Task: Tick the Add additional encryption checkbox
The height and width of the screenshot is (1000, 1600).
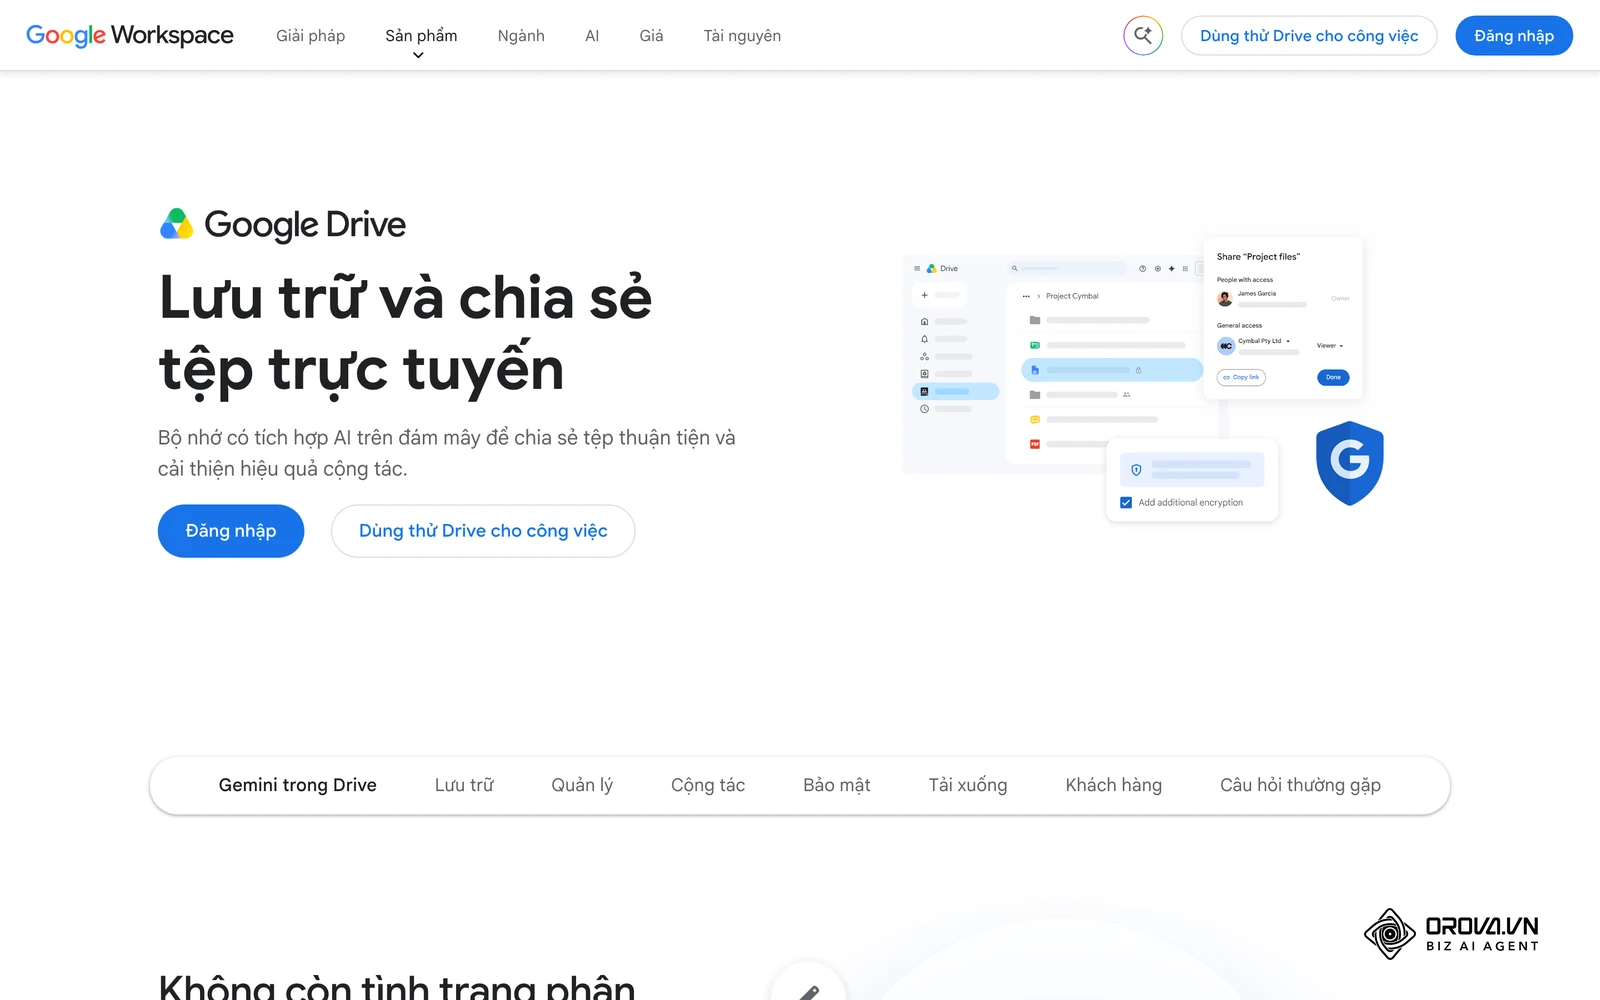Action: (x=1126, y=502)
